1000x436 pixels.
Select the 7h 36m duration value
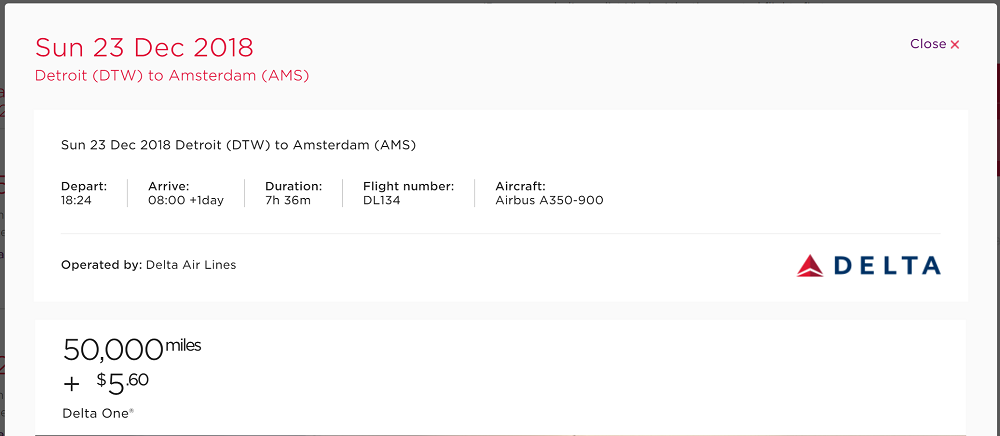288,200
